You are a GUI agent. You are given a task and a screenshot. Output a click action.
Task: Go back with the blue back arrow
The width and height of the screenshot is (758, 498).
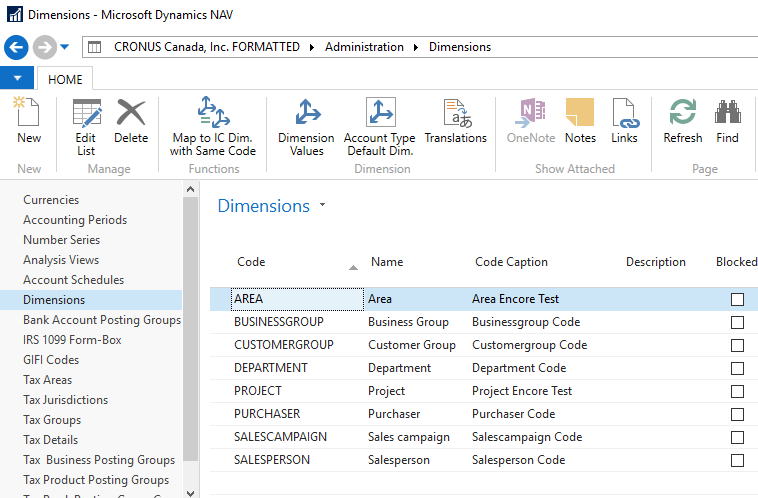pyautogui.click(x=16, y=47)
